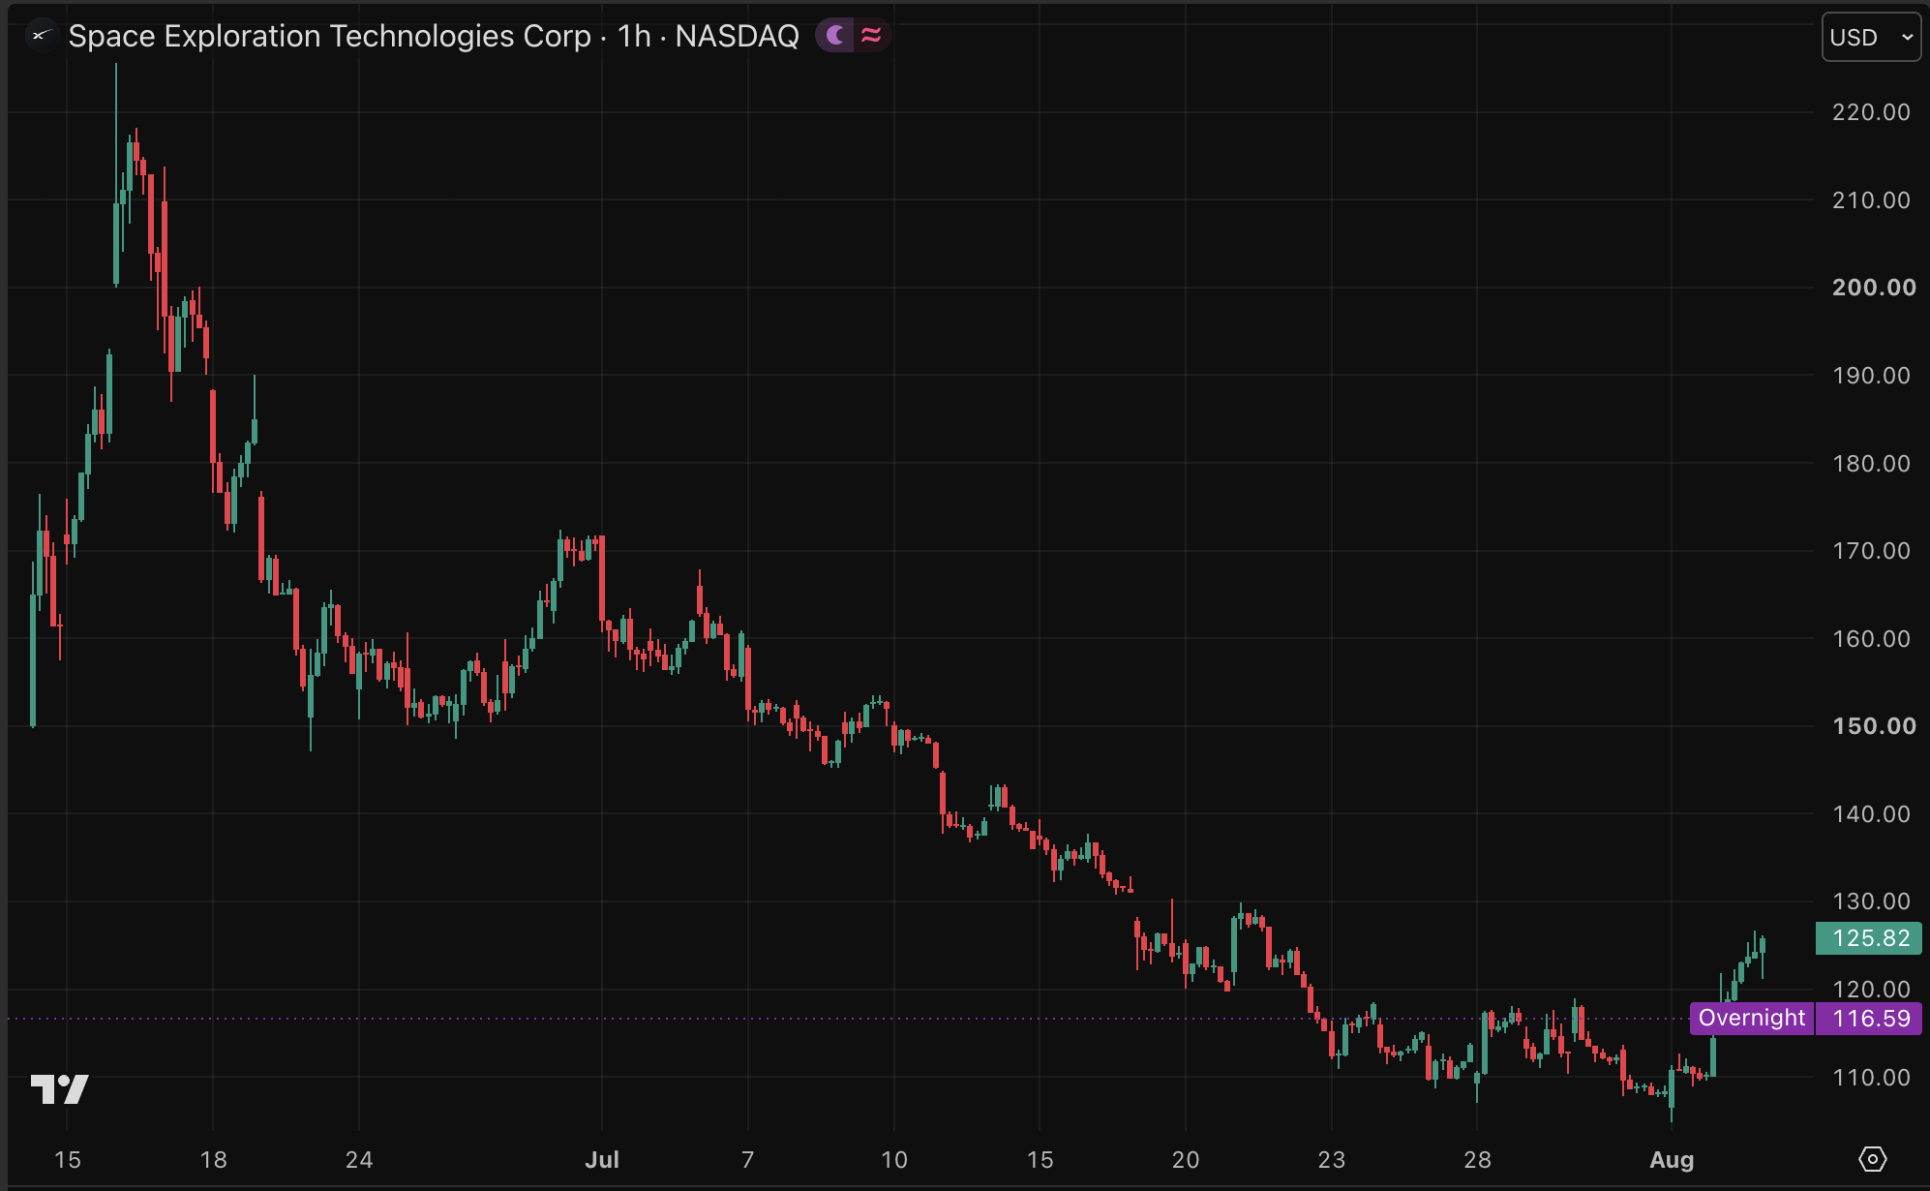The image size is (1930, 1191).
Task: Click the 18 date on time axis
Action: (x=213, y=1160)
